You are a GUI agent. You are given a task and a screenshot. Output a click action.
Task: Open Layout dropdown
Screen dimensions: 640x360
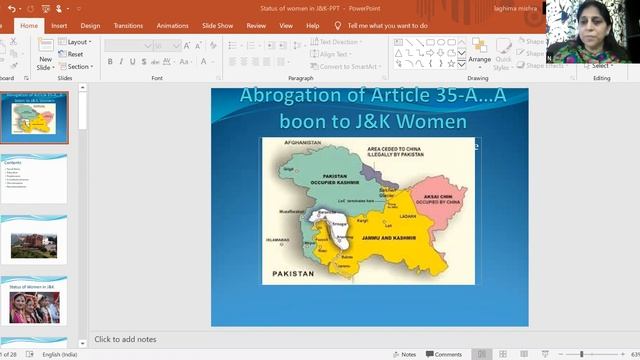tap(75, 42)
